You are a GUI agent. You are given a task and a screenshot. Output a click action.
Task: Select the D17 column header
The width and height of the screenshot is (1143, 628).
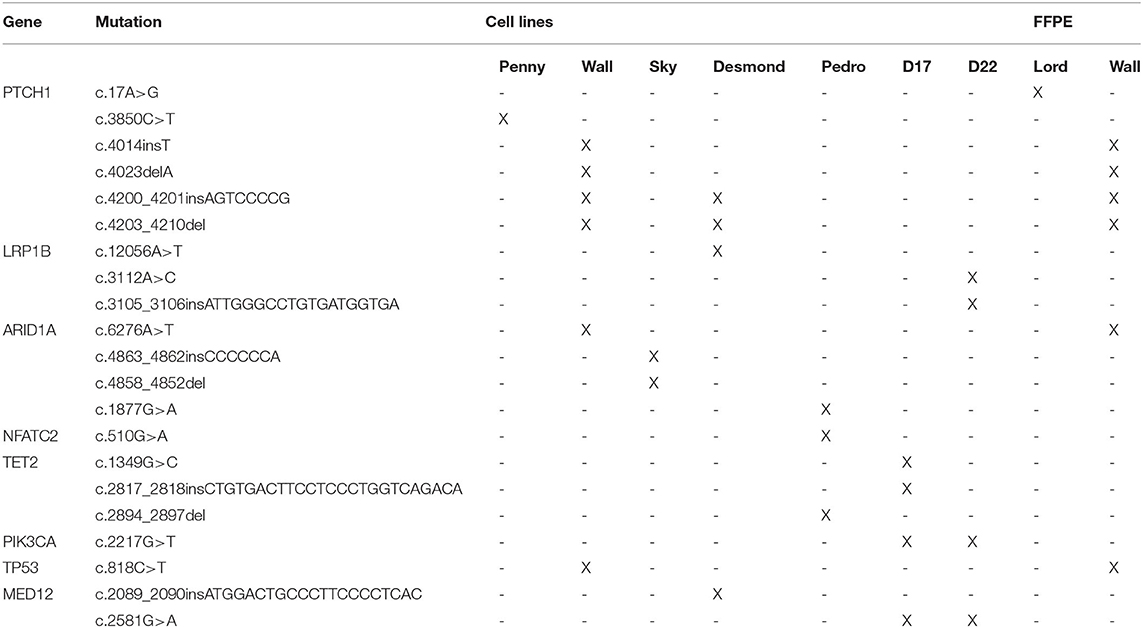tap(916, 67)
